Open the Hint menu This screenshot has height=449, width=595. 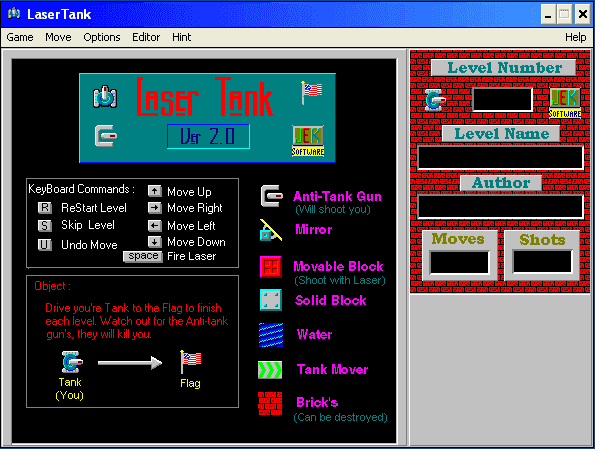tap(181, 37)
